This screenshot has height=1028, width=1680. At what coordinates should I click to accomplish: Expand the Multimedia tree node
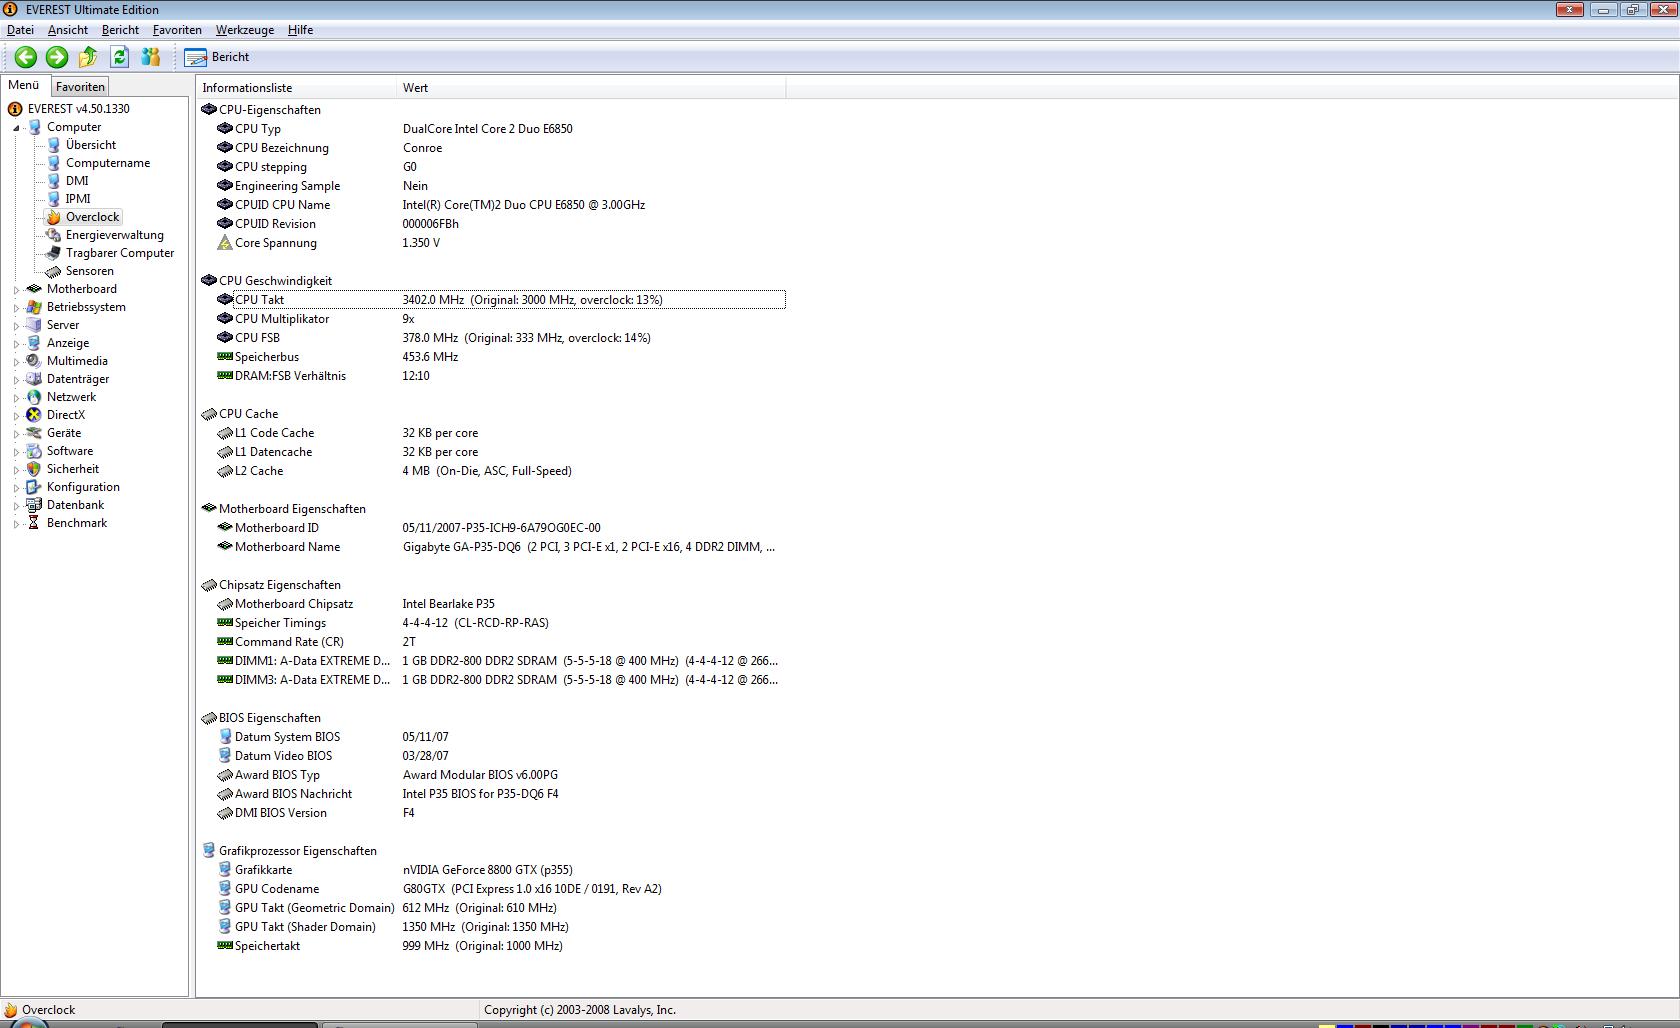coord(16,362)
